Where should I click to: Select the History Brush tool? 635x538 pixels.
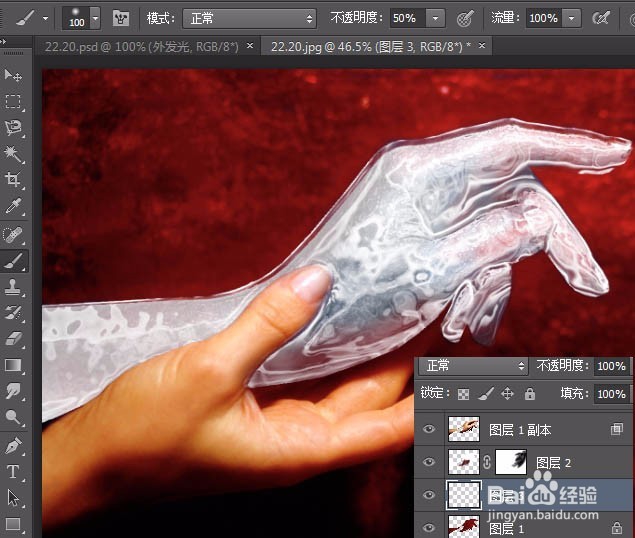tap(13, 313)
